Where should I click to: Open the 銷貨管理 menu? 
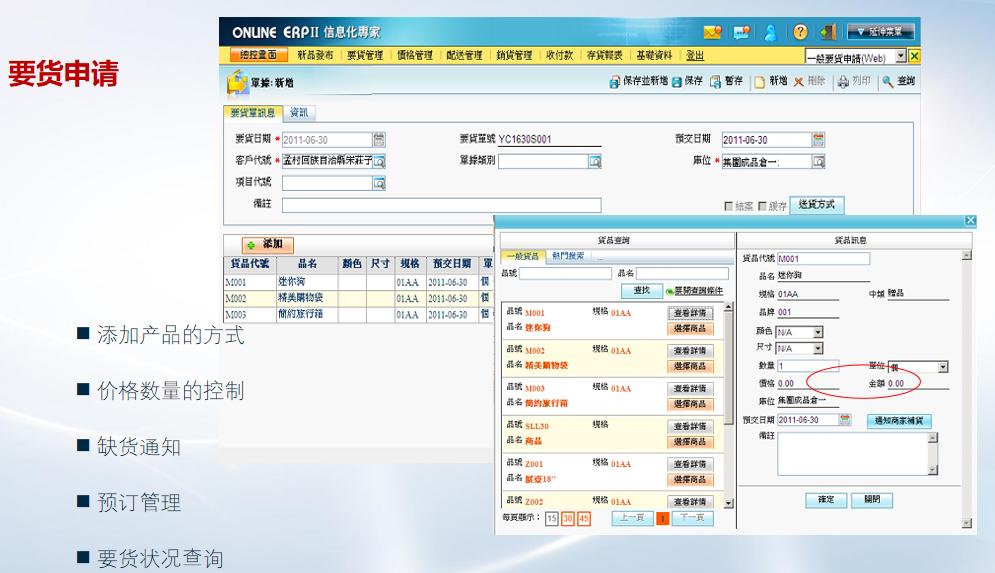click(x=514, y=55)
